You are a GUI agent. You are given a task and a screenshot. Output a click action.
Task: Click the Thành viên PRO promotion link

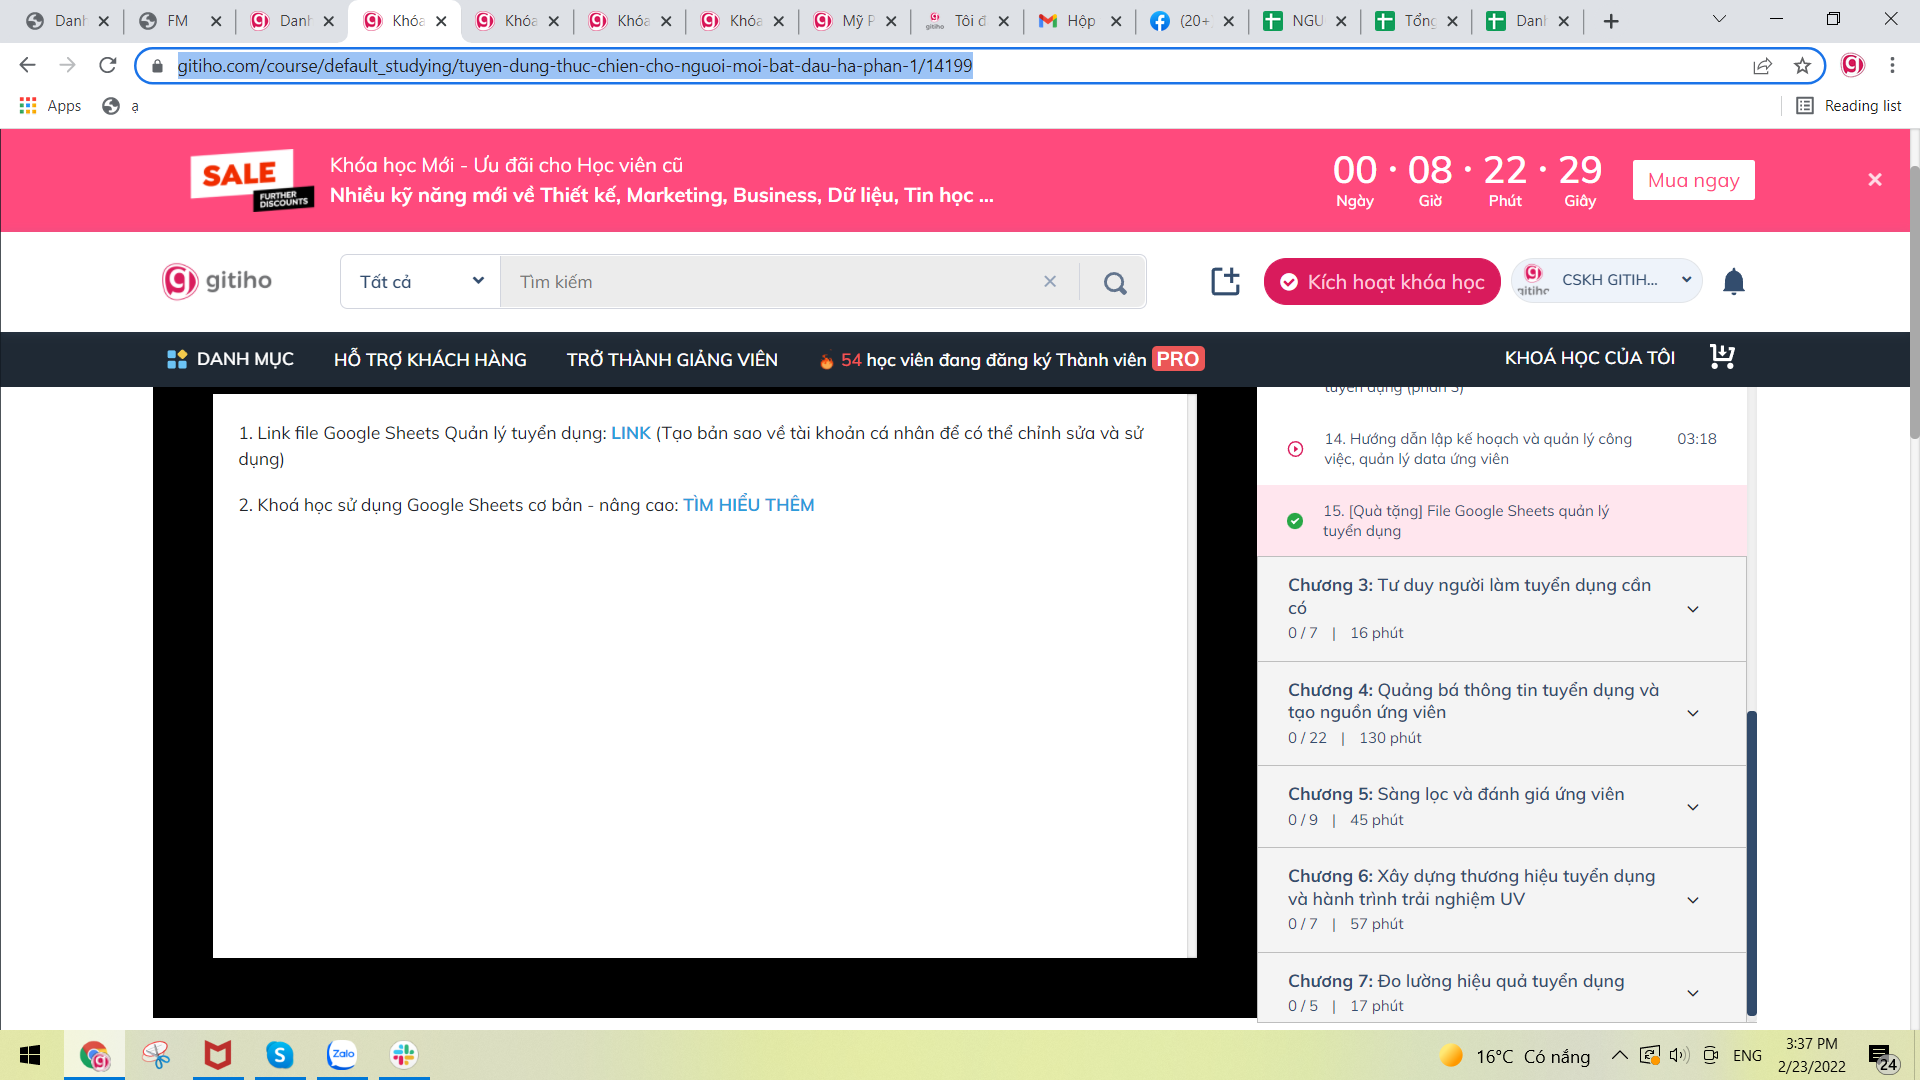[x=1011, y=359]
